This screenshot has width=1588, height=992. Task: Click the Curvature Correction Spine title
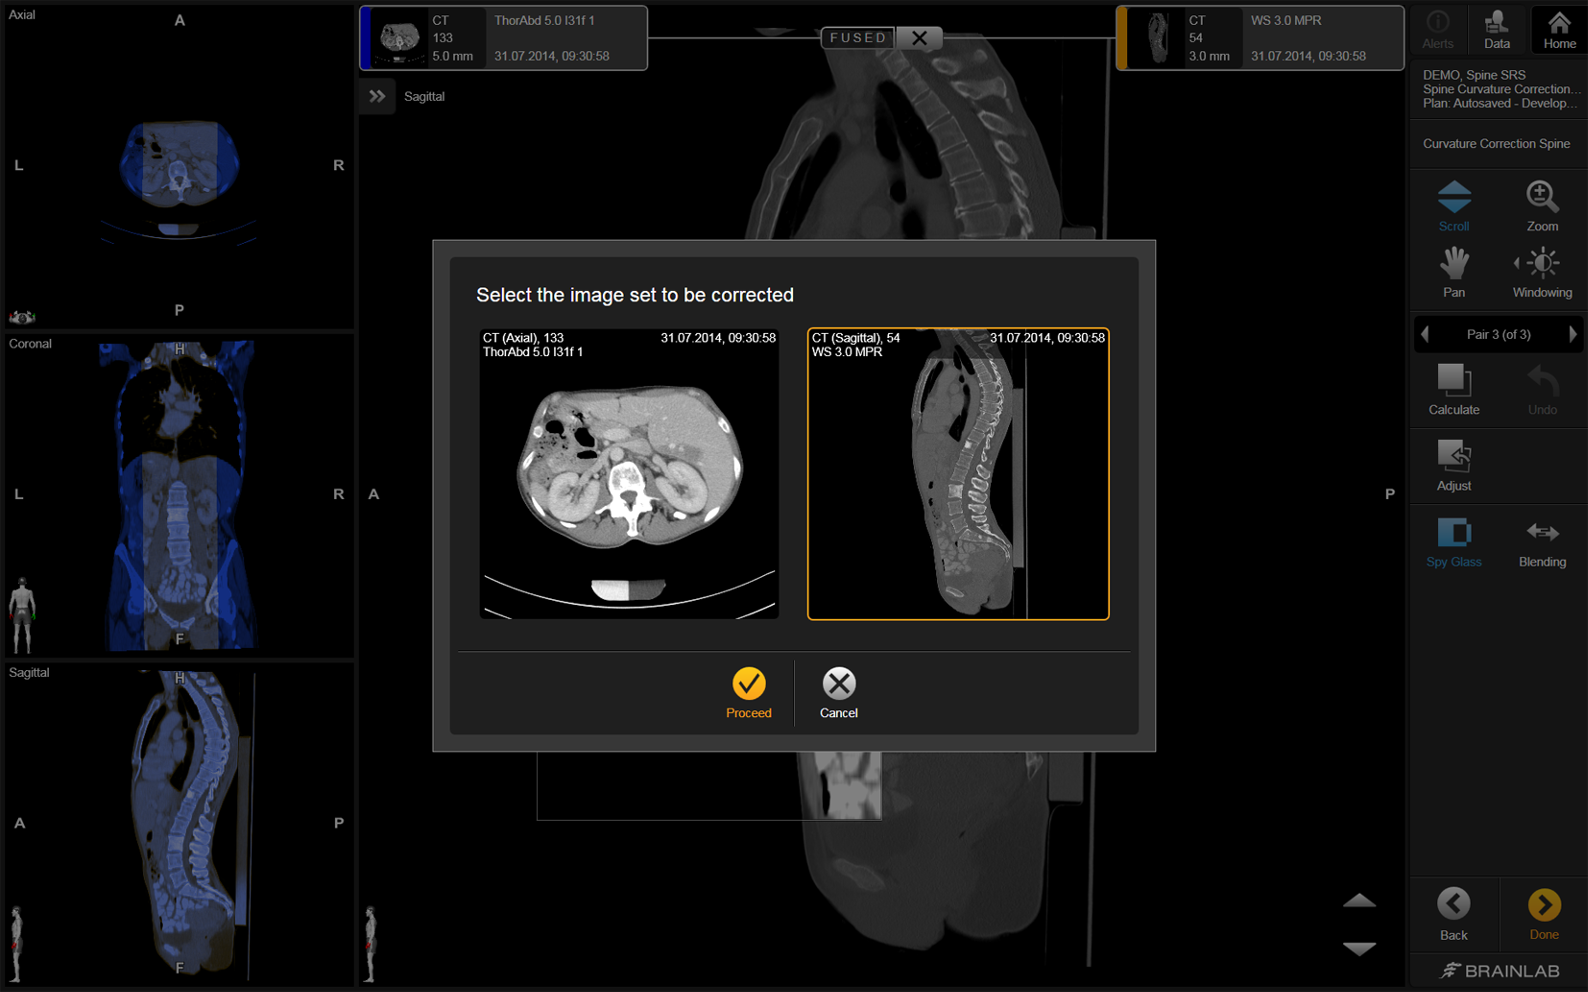(x=1496, y=144)
